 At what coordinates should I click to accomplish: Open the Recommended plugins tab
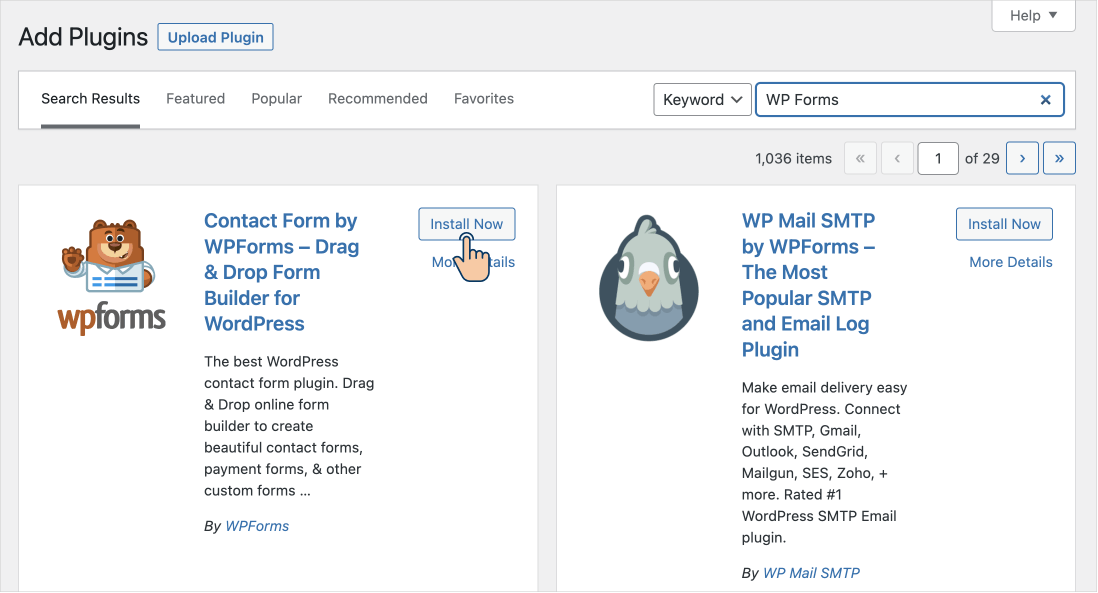click(377, 99)
